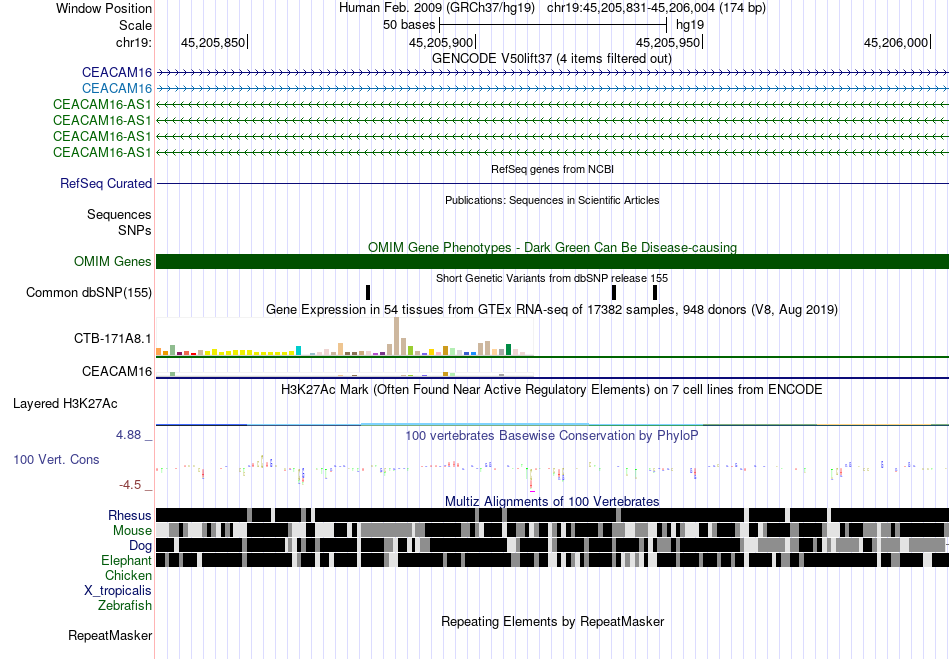Open the H3K27Ac Mark track title
The image size is (950, 659).
(x=552, y=389)
